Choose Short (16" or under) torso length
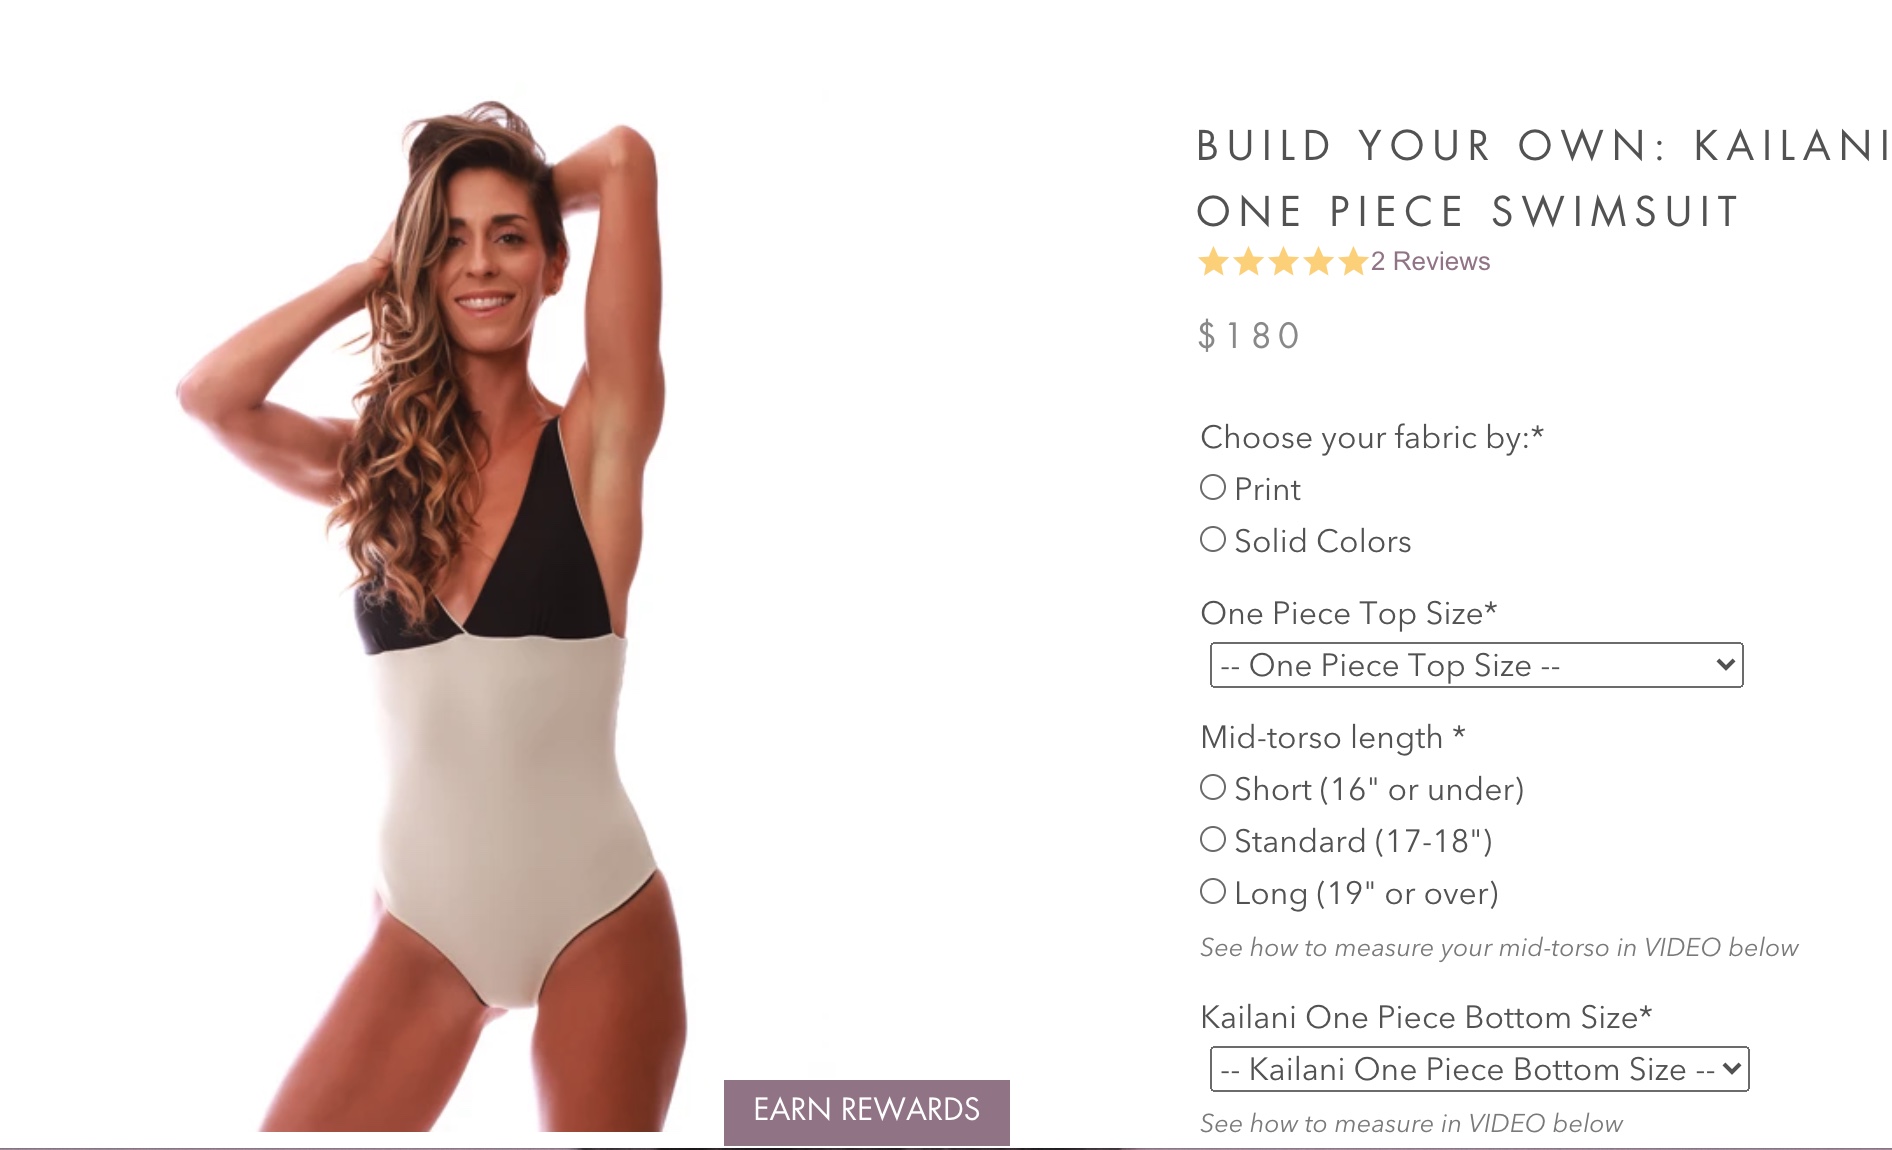The image size is (1892, 1150). pos(1213,788)
